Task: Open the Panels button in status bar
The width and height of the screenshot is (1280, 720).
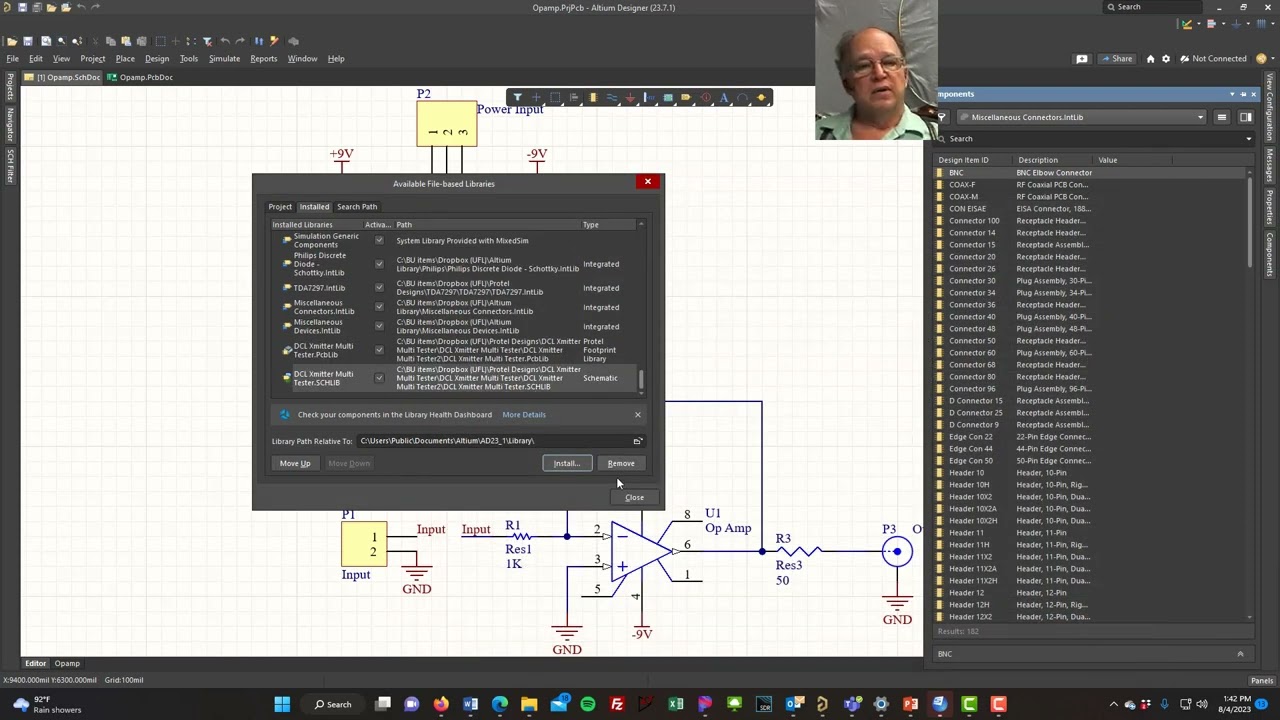Action: tap(1262, 681)
